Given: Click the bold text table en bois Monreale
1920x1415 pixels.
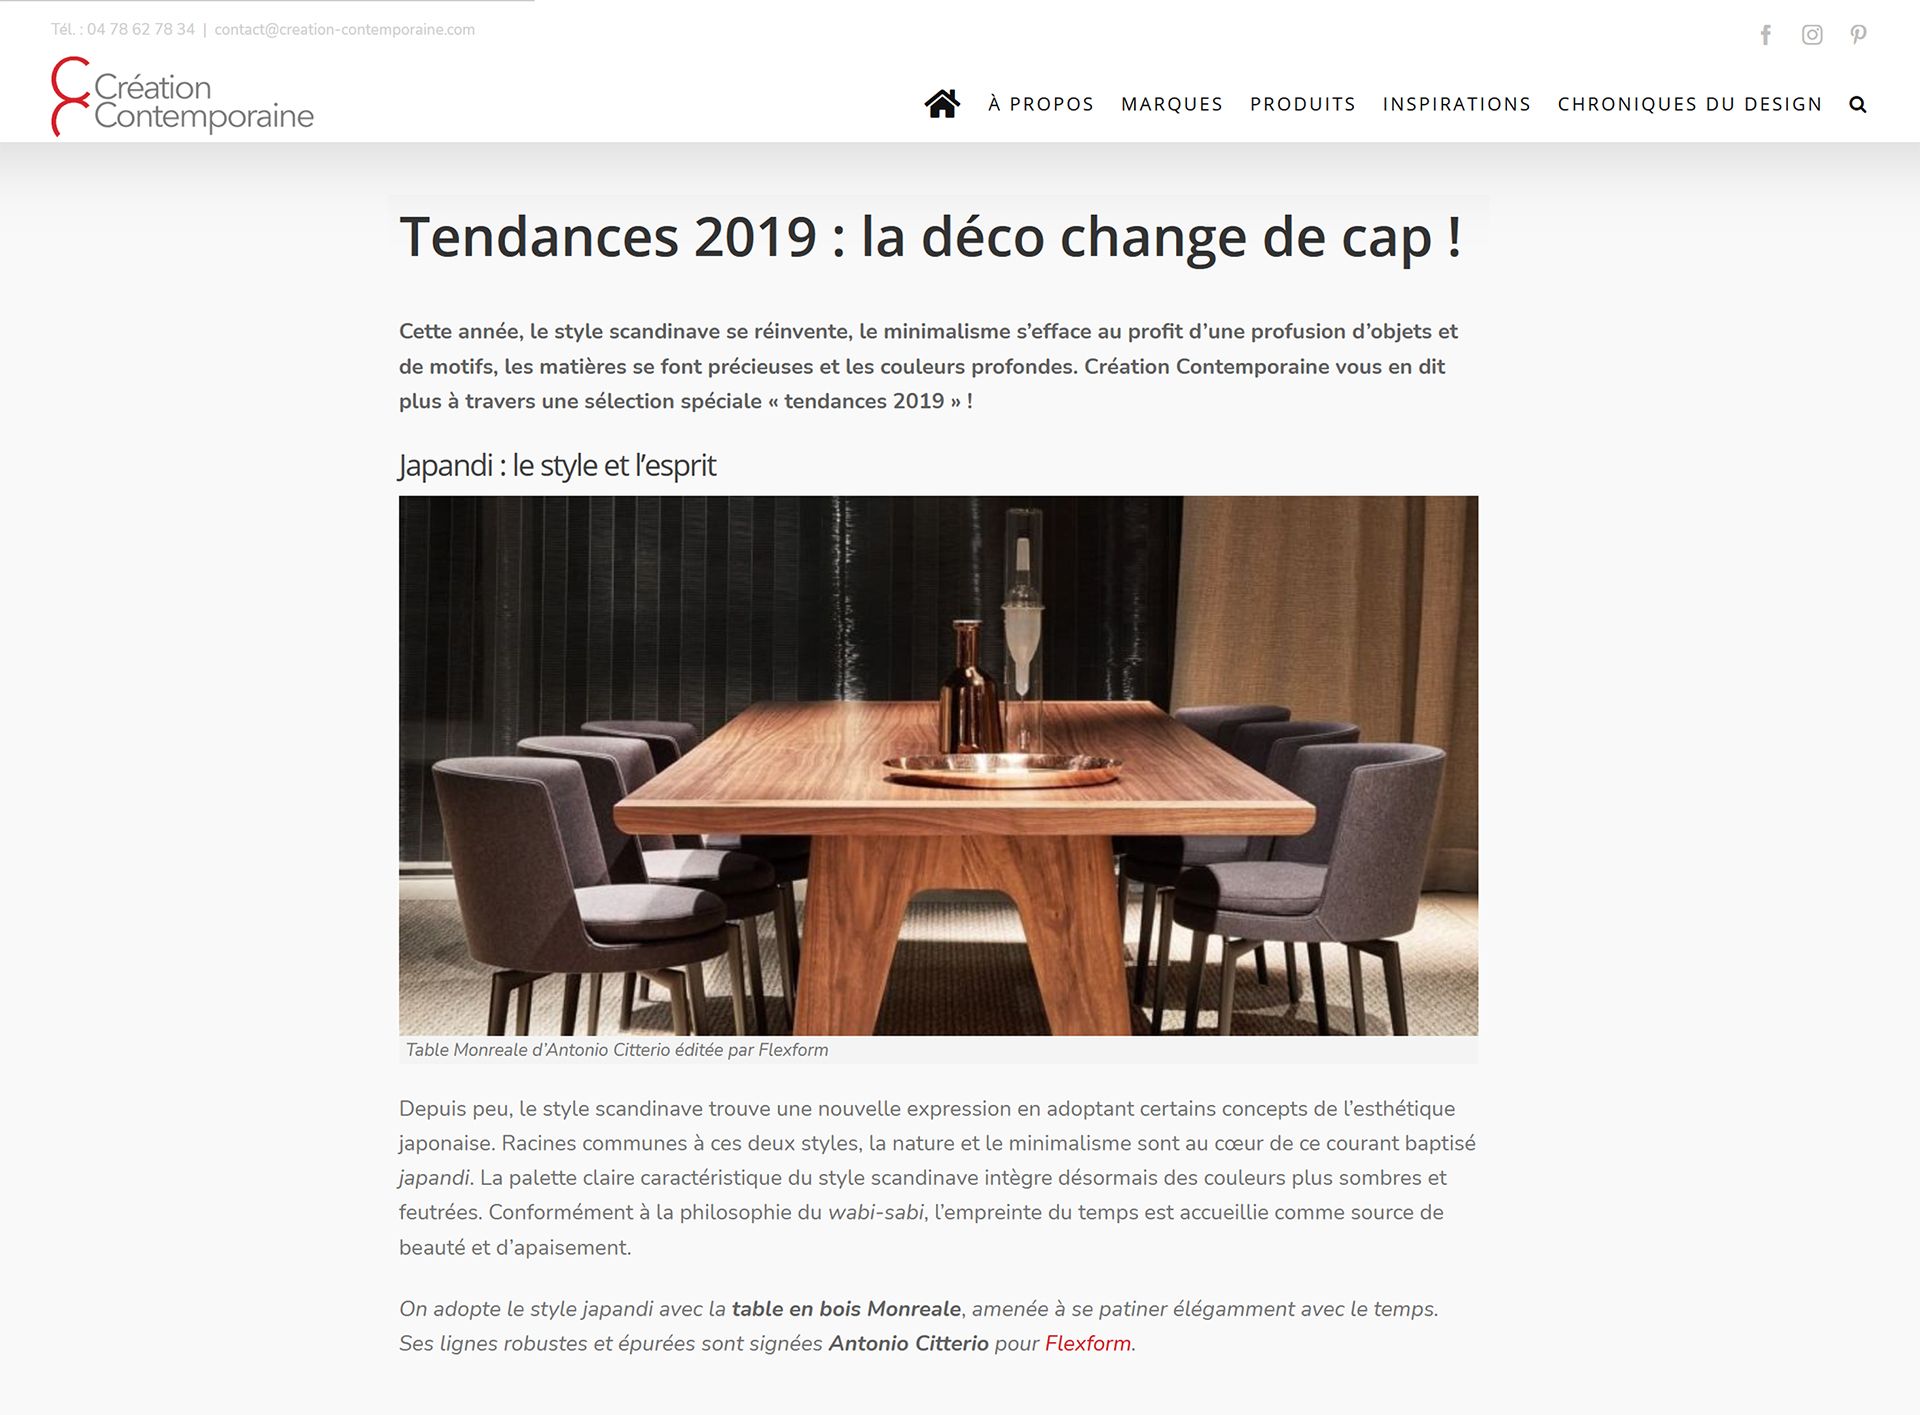Looking at the screenshot, I should click(x=846, y=1309).
